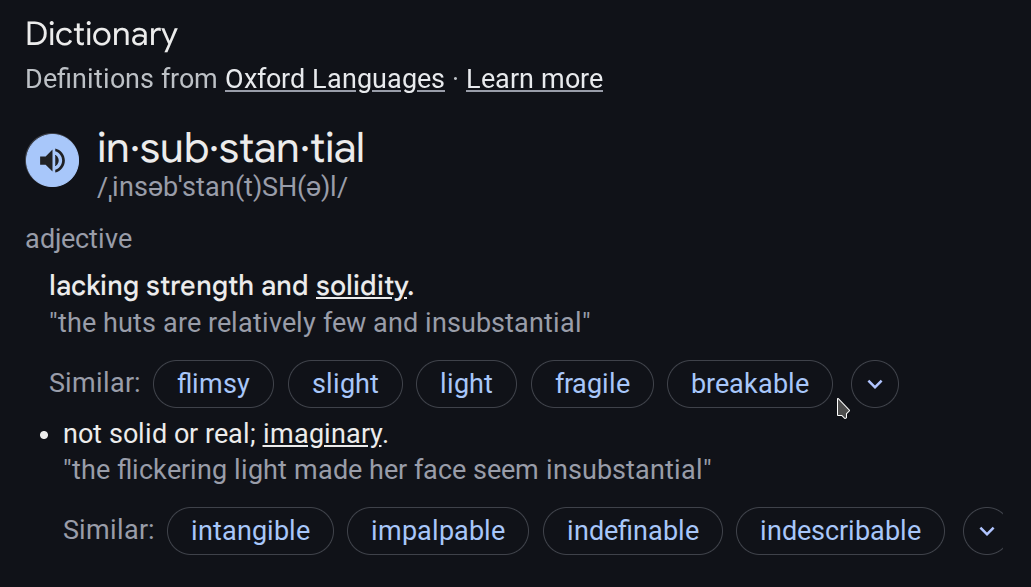Click the breakable synonym chip
Image resolution: width=1031 pixels, height=587 pixels.
(x=749, y=384)
